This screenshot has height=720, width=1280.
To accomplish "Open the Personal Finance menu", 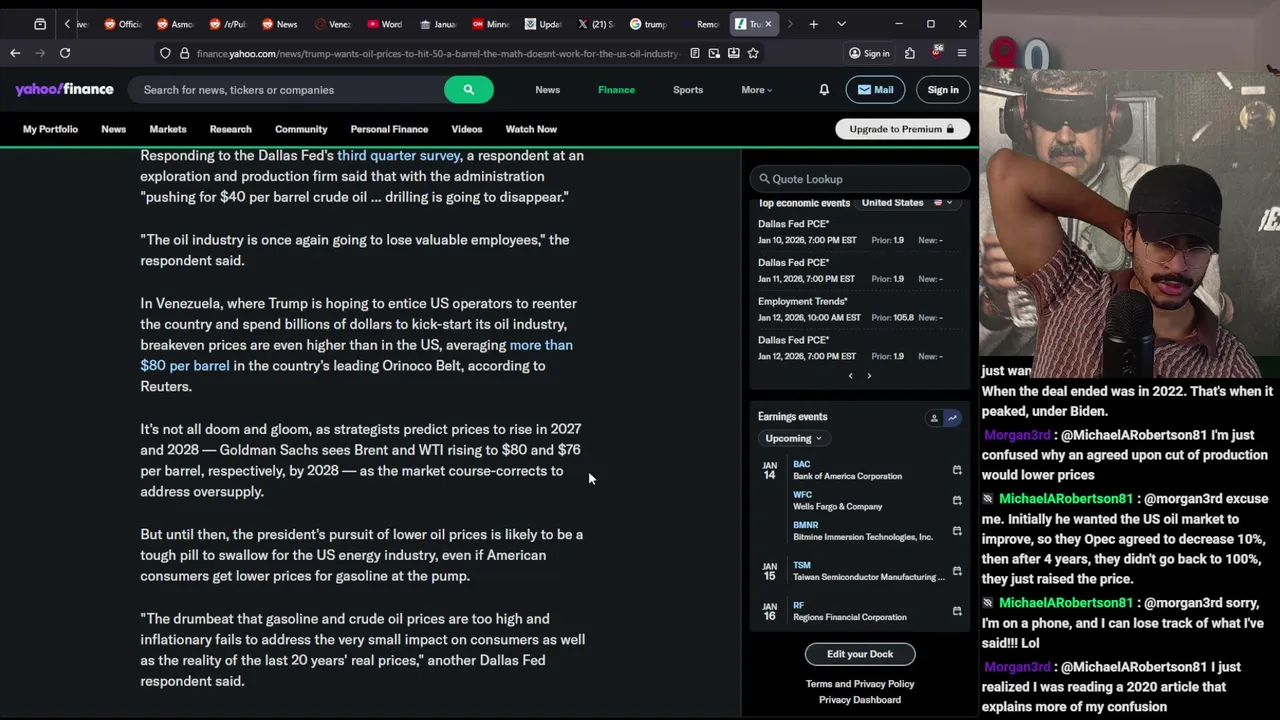I will click(x=389, y=129).
